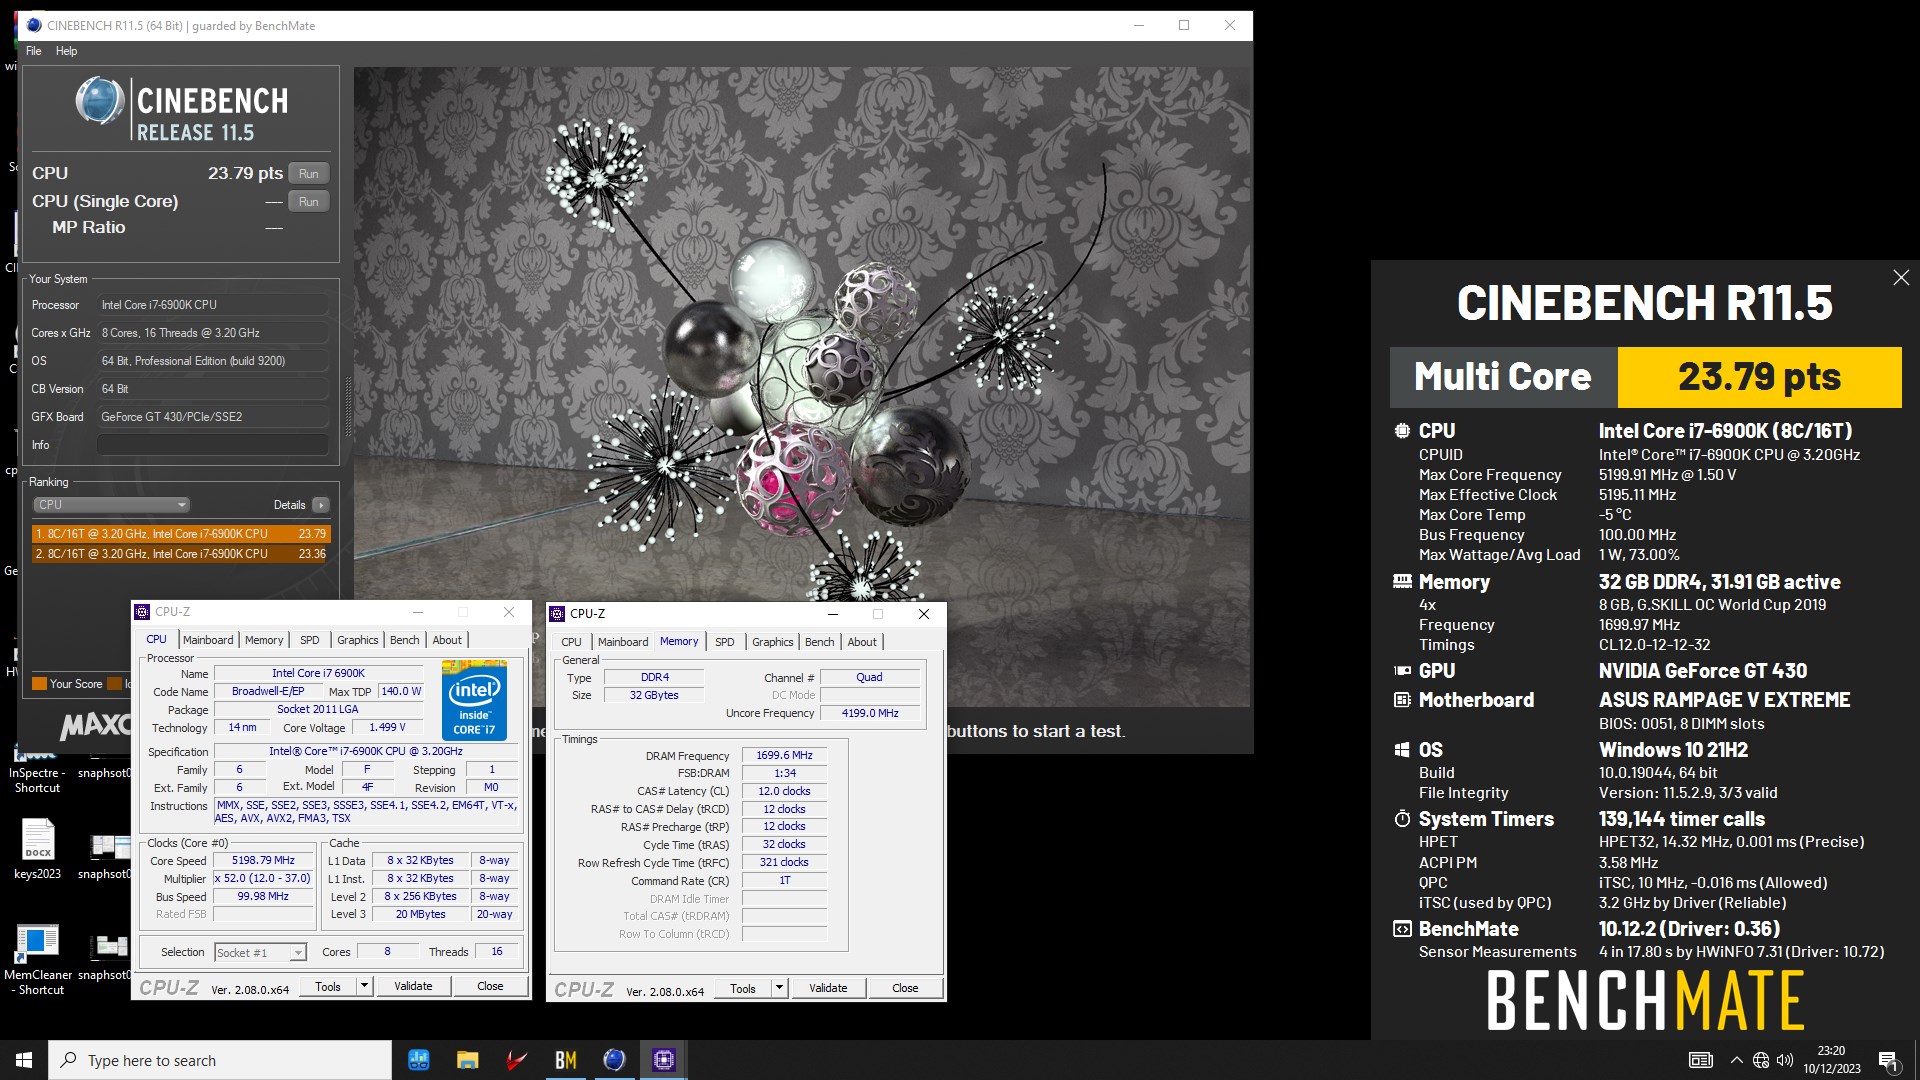Click Close button in right CPU-Z window
Image resolution: width=1920 pixels, height=1080 pixels.
point(905,988)
